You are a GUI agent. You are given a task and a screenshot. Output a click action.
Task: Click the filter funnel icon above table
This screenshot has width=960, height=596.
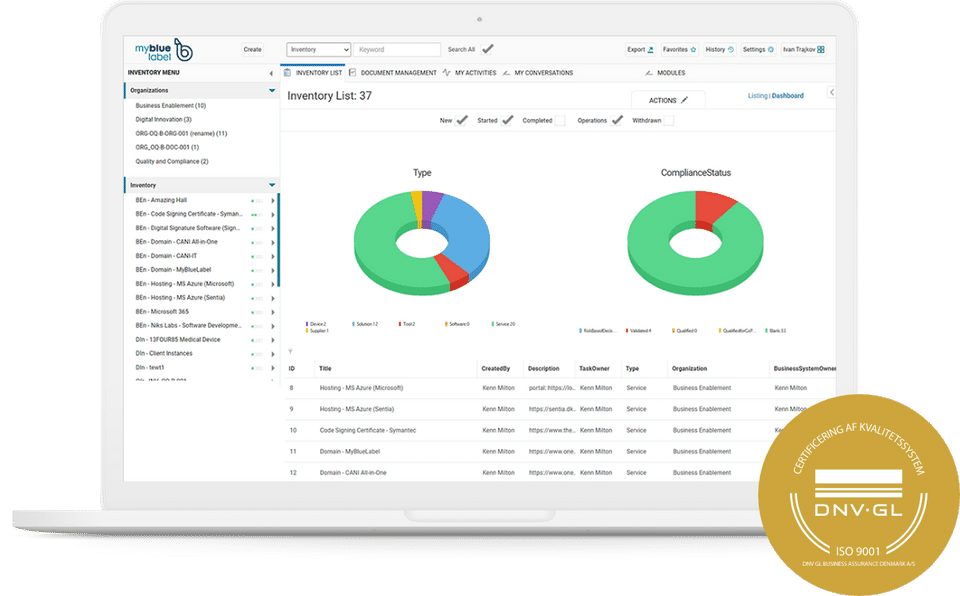(x=290, y=352)
